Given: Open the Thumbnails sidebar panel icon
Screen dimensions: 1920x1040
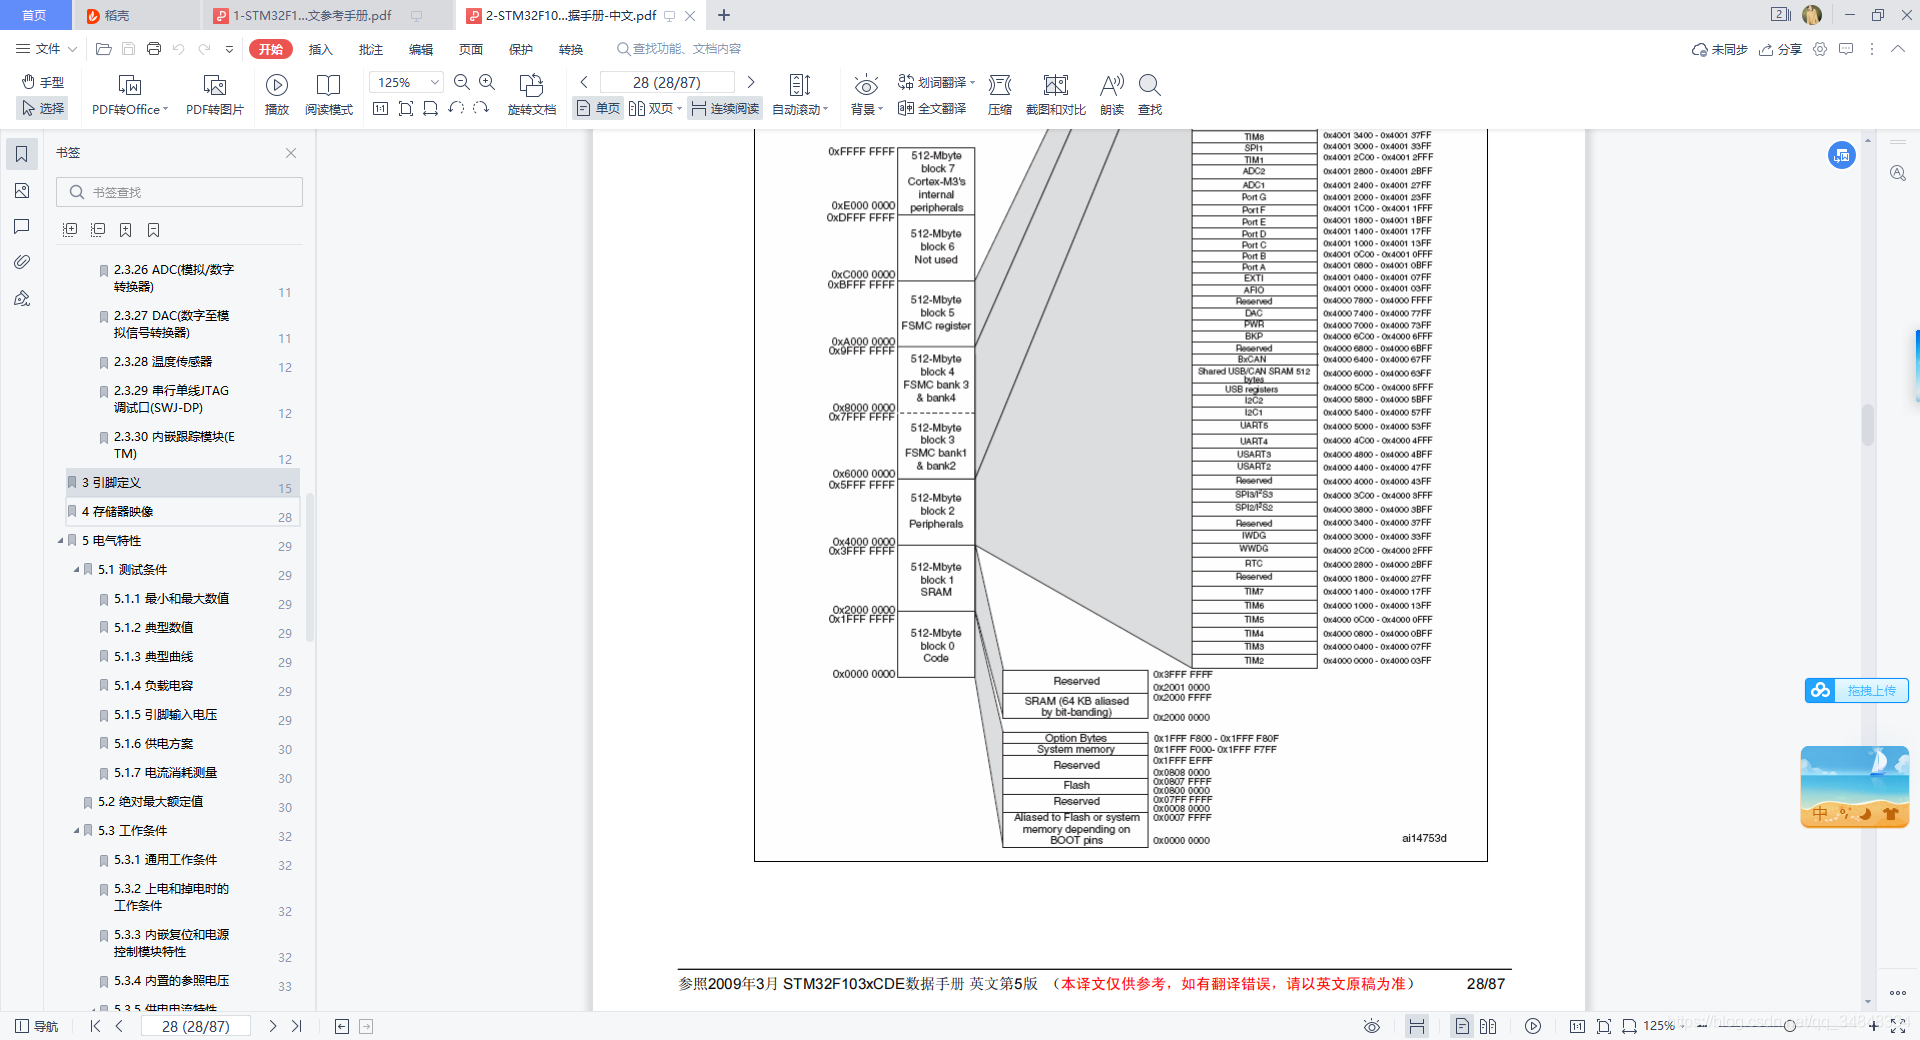Looking at the screenshot, I should coord(21,190).
